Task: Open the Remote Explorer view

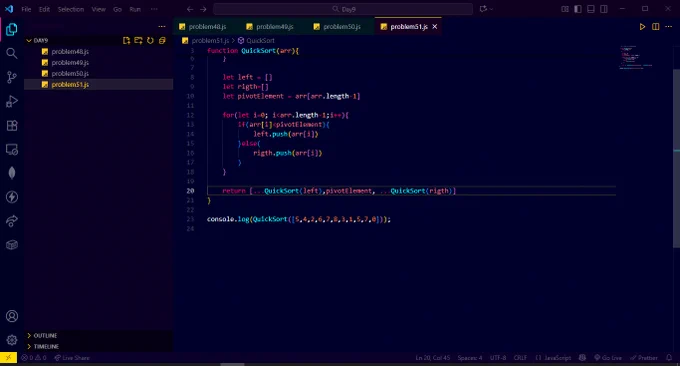Action: coord(12,150)
